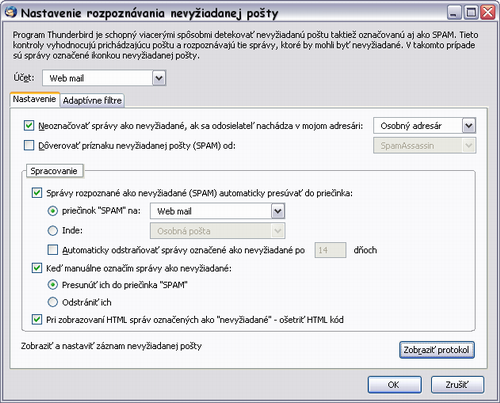Close dialog with the red X
Screen dimensions: 500x403
[488, 13]
